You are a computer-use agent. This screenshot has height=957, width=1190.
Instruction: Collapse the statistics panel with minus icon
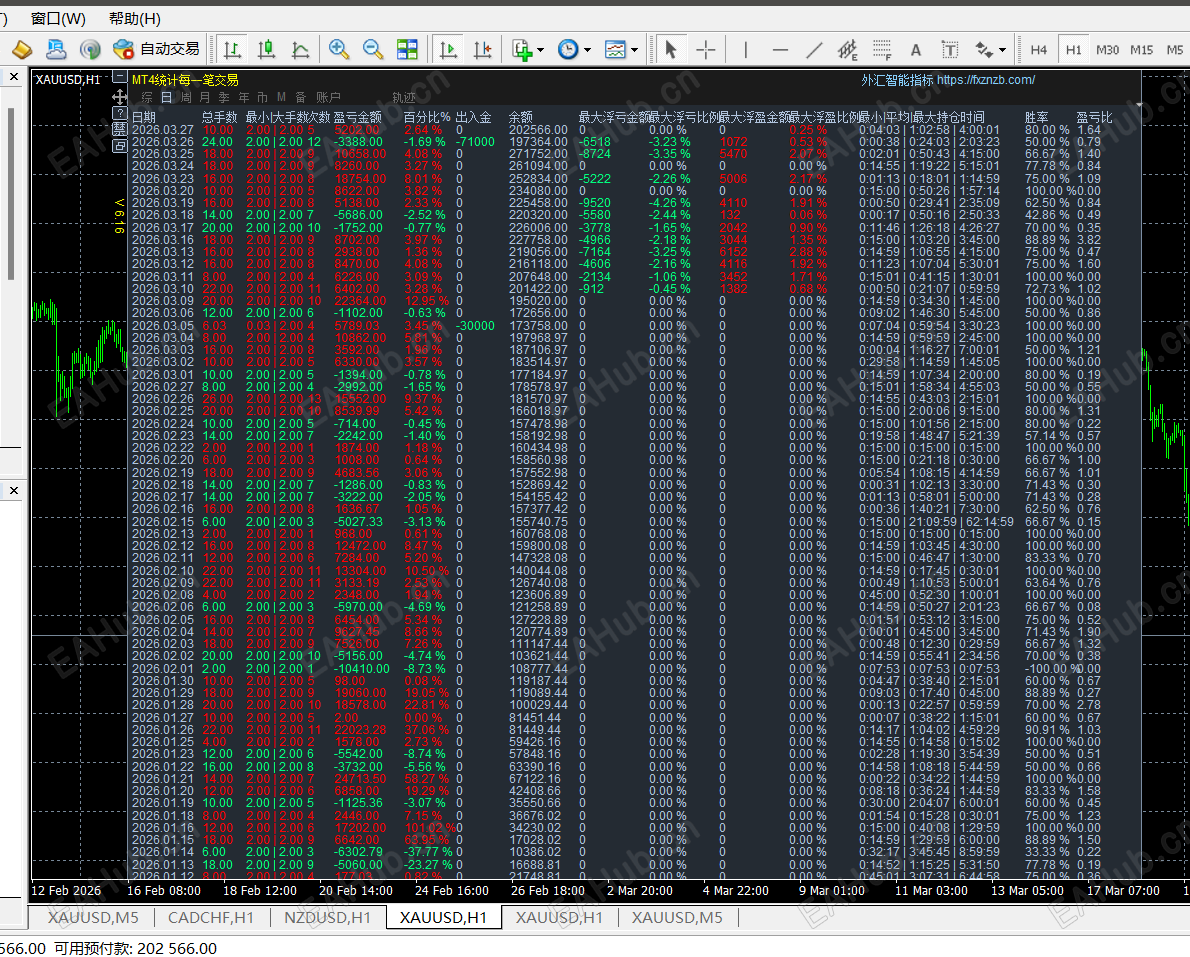click(x=119, y=77)
